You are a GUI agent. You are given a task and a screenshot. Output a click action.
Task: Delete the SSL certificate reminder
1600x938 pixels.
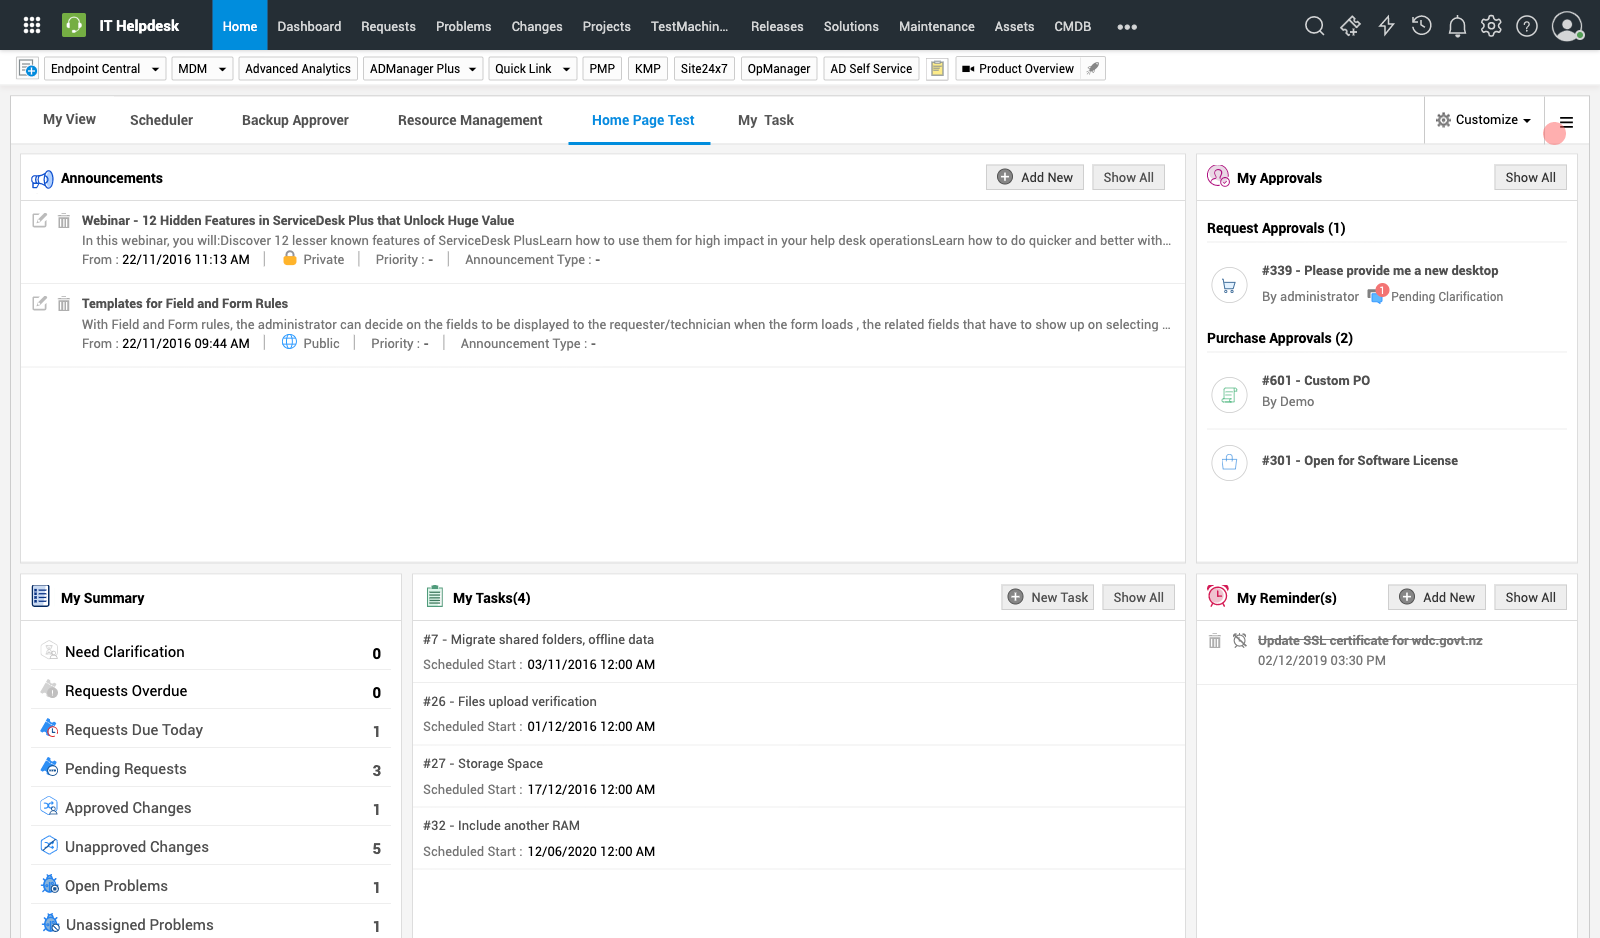click(1215, 641)
